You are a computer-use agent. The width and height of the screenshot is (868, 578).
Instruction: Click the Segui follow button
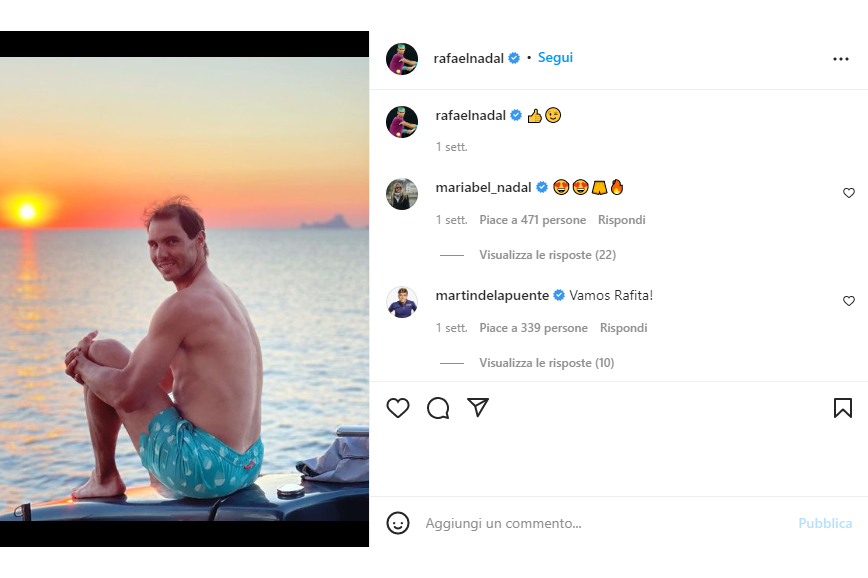[555, 58]
